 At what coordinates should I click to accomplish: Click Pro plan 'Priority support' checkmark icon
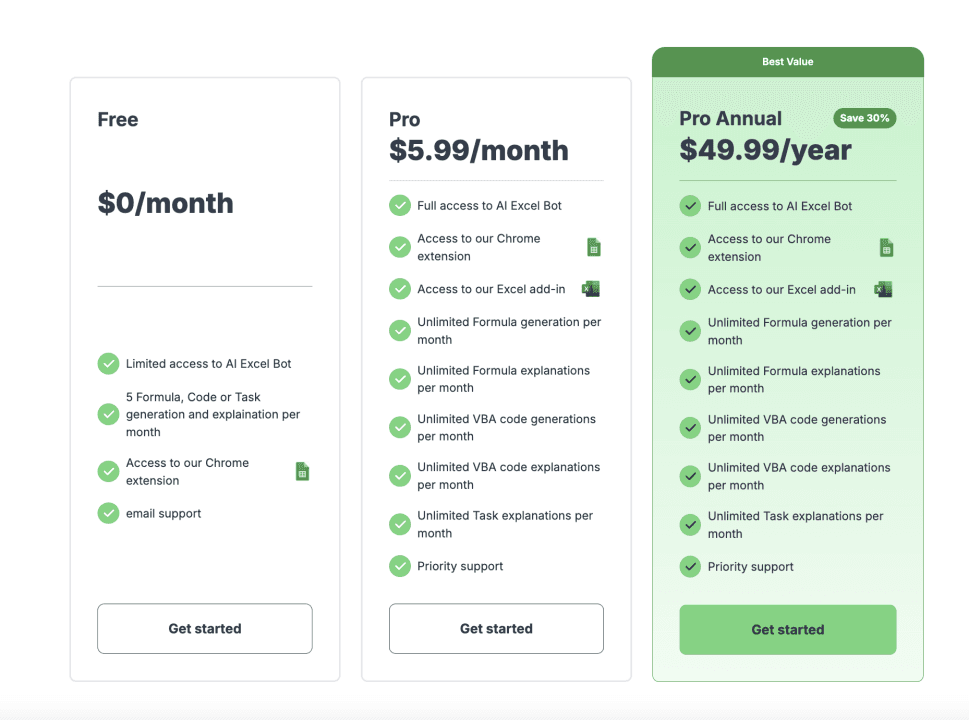pos(400,566)
